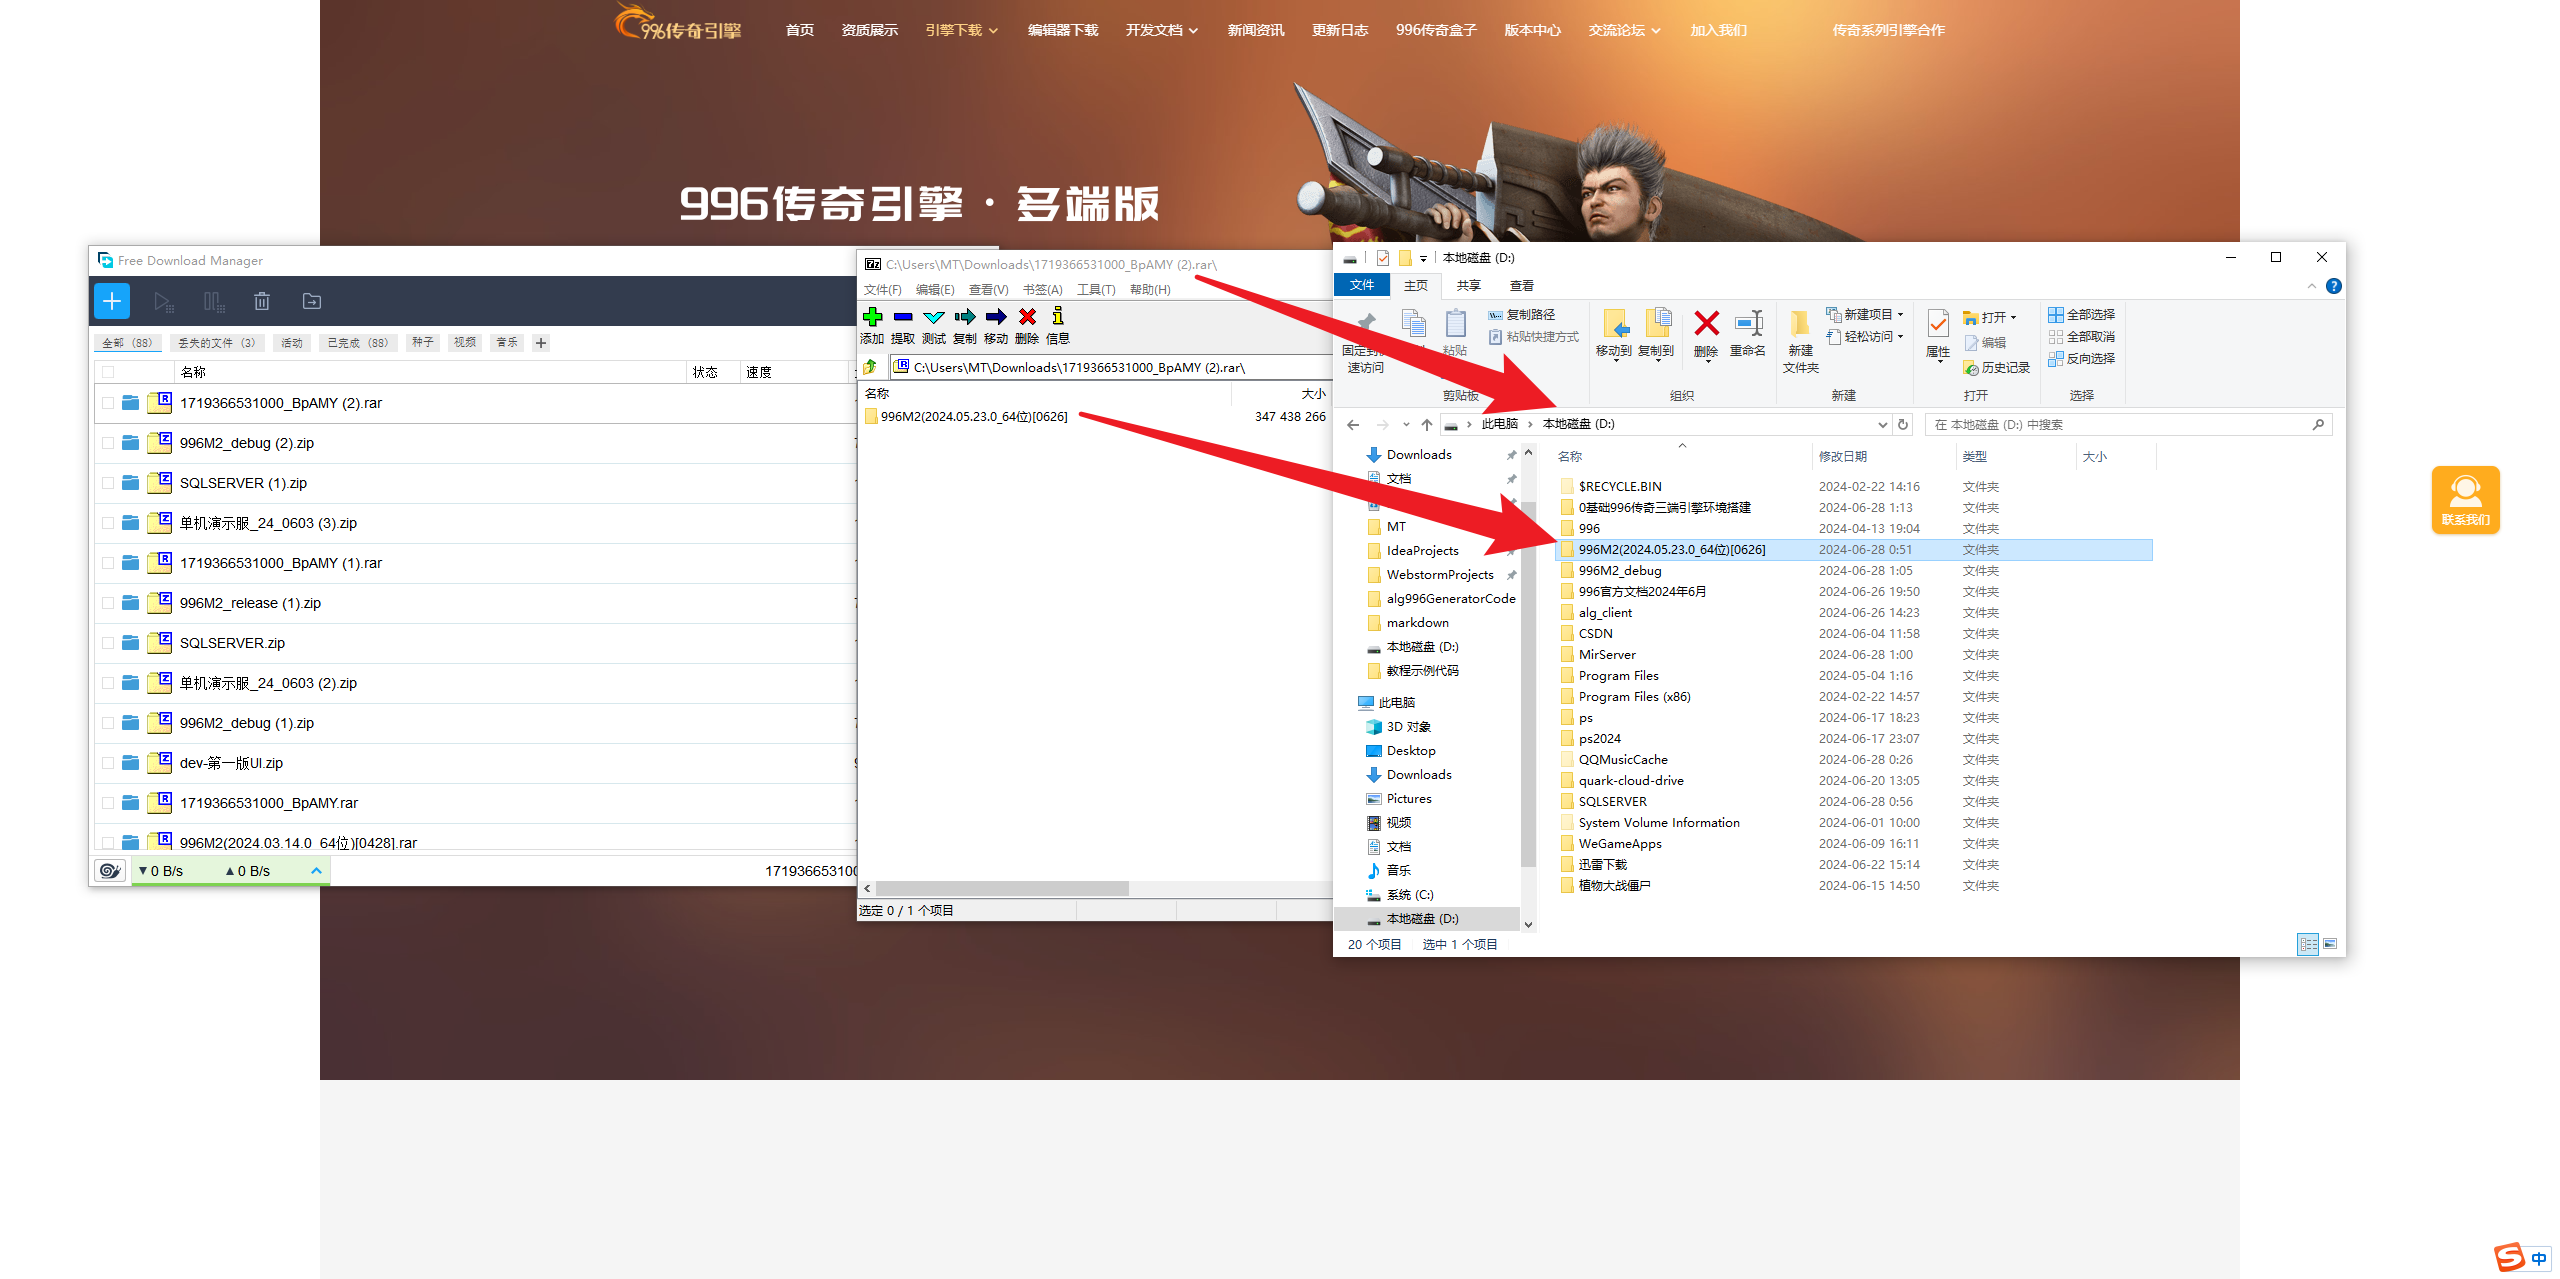Click 反向选择 in Explorer ribbon
Viewport: 2560px width, 1279px height.
coord(2082,359)
